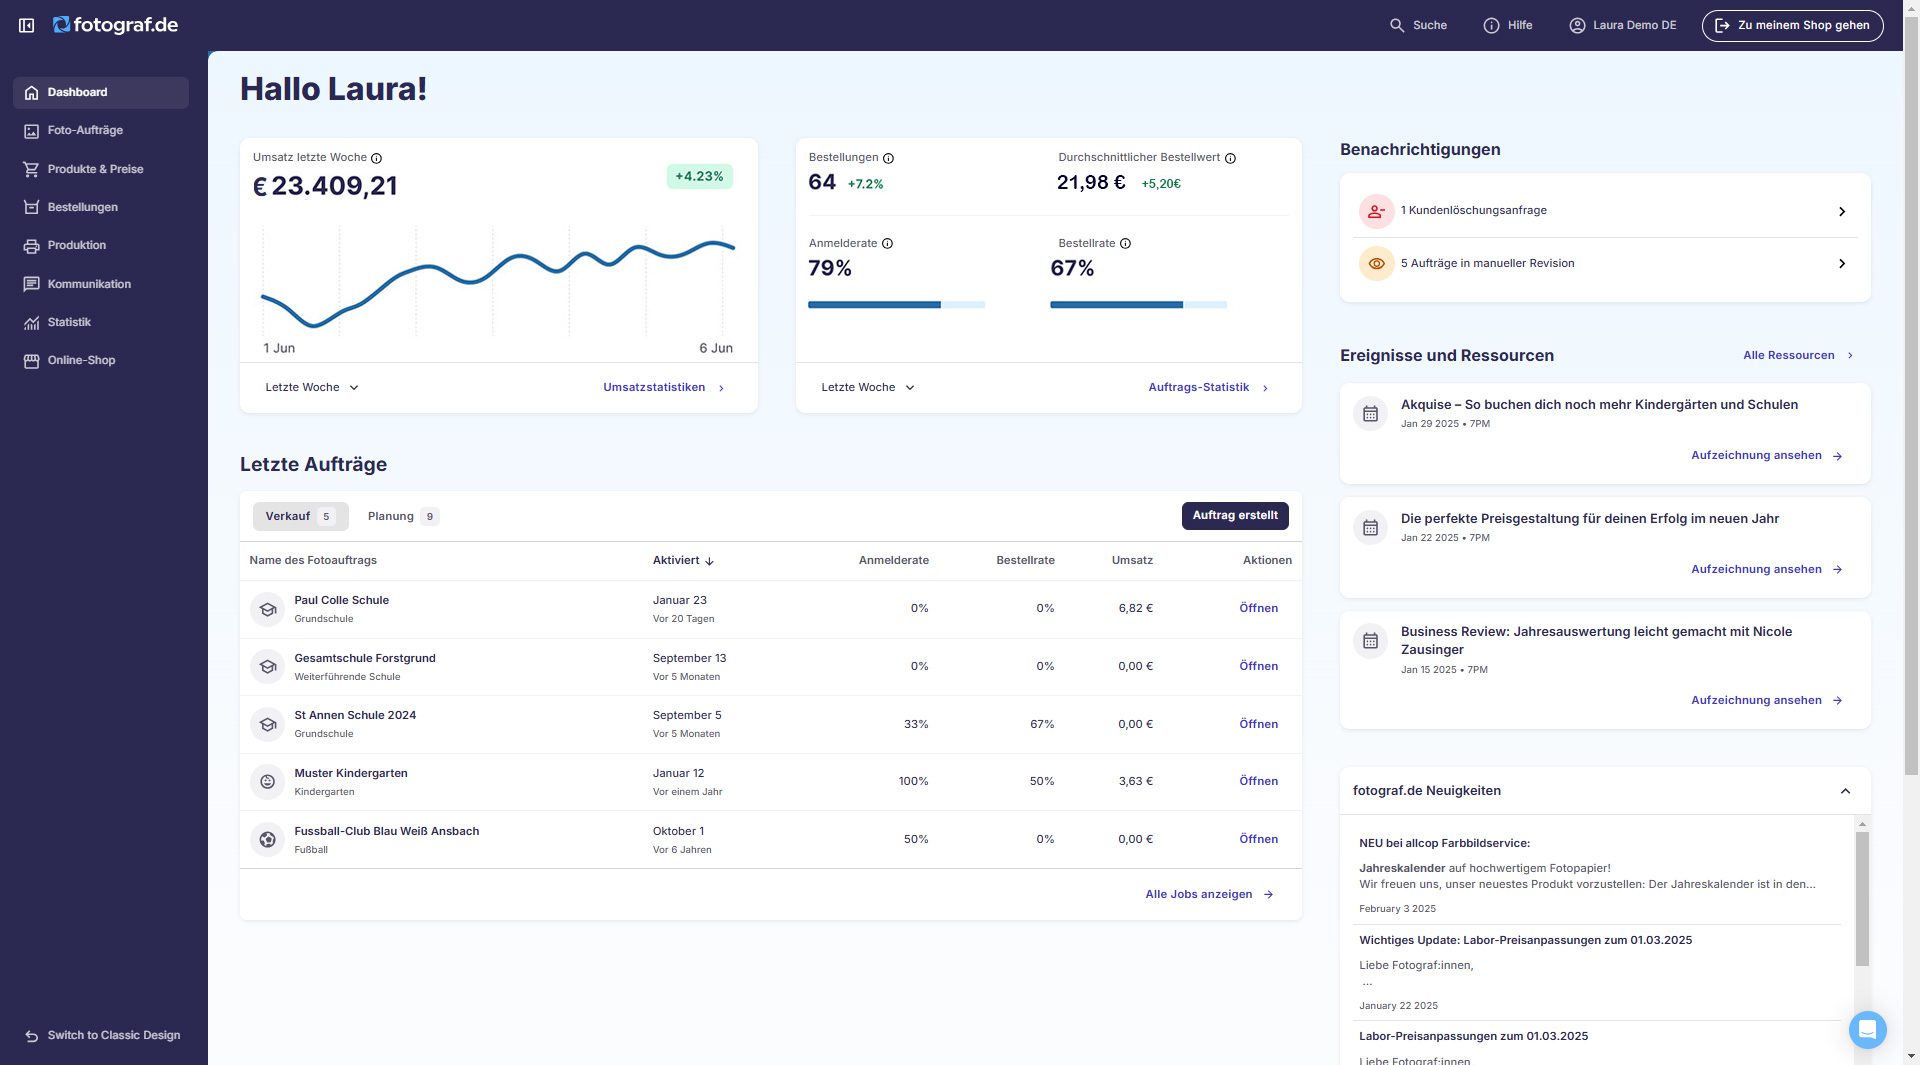
Task: Click the Hilfe info icon
Action: click(x=1491, y=25)
